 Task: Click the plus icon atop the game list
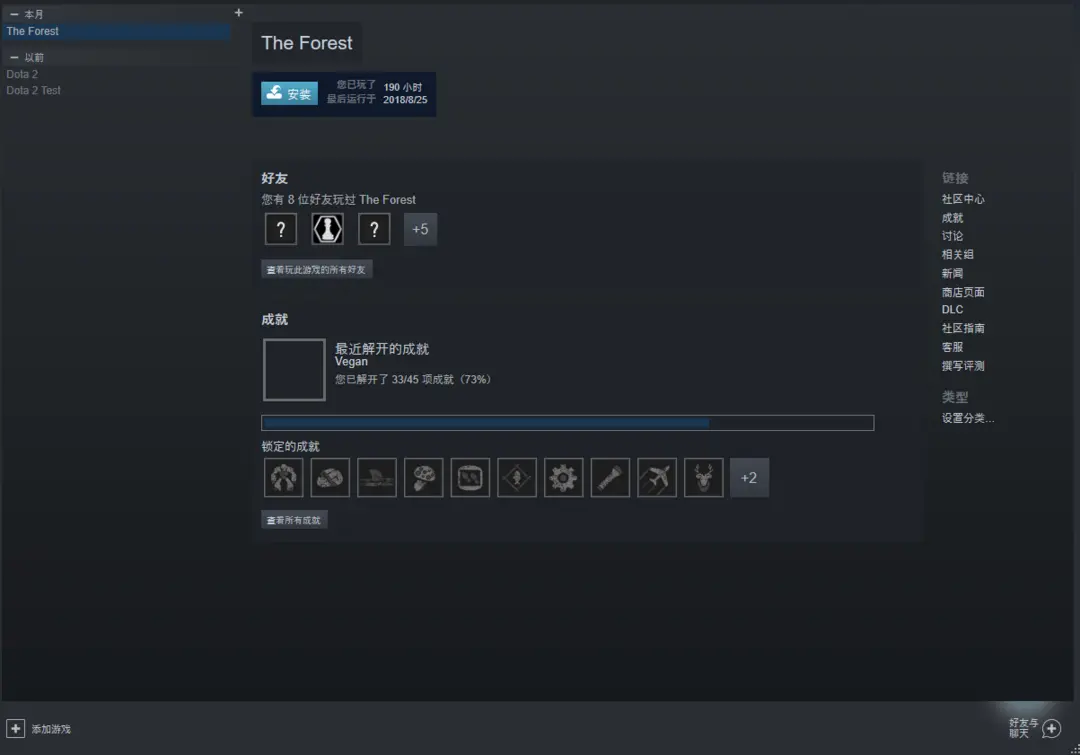click(238, 12)
